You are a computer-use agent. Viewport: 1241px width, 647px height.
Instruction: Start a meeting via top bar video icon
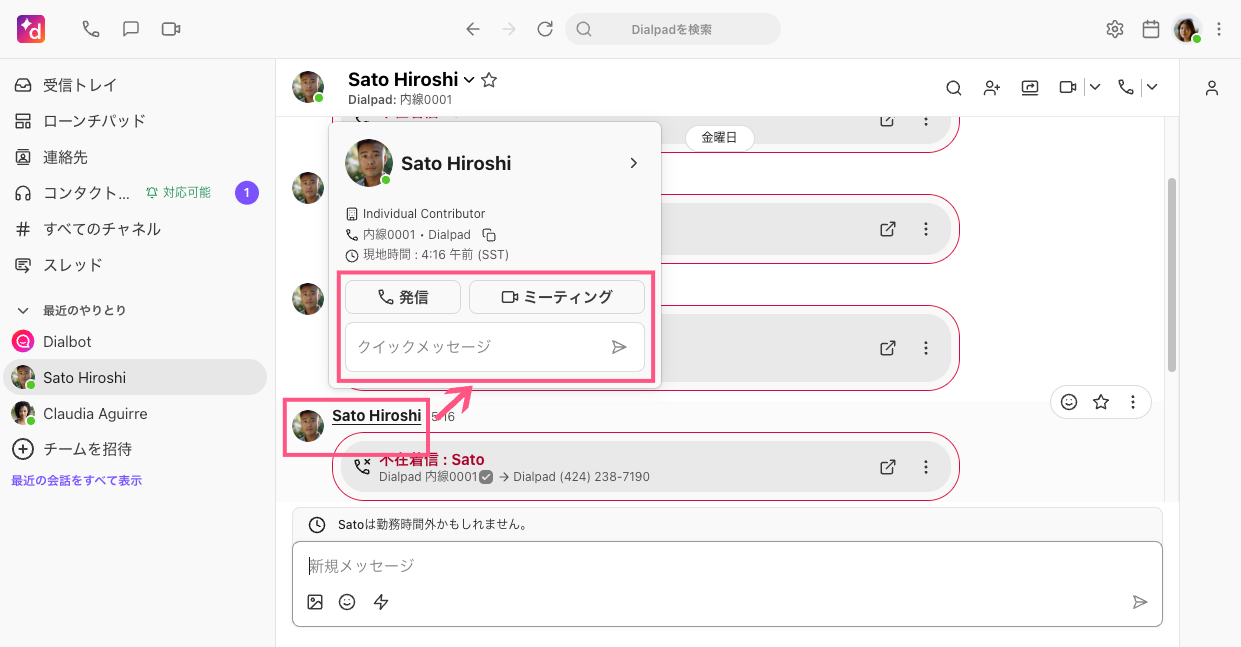point(171,29)
